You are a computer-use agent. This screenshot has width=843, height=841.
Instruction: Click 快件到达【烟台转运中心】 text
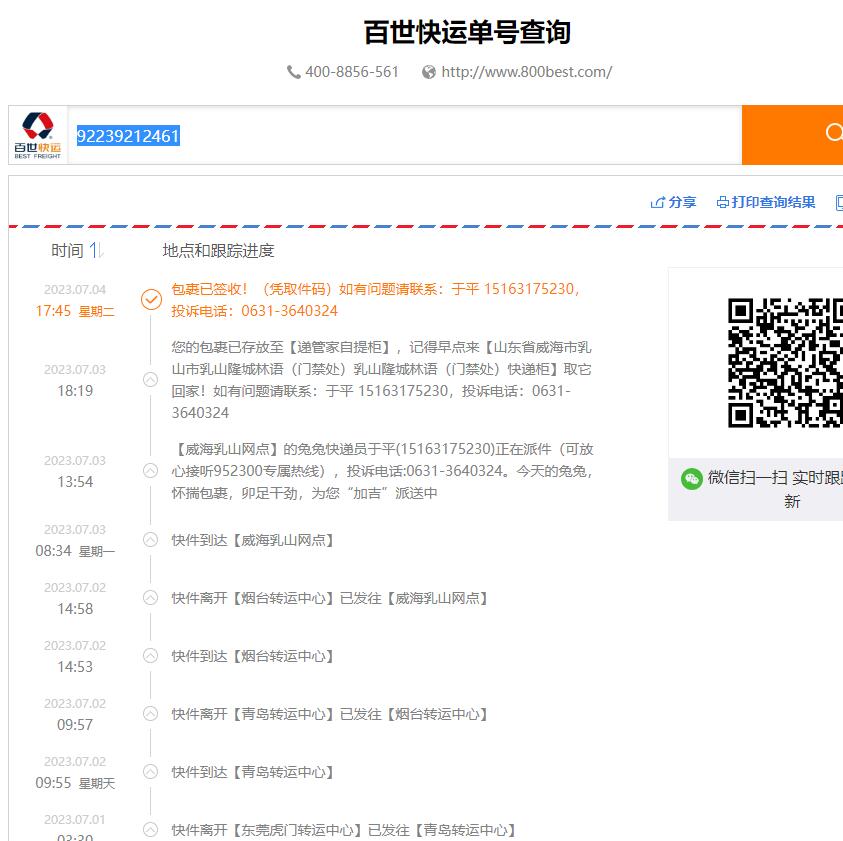(x=253, y=656)
